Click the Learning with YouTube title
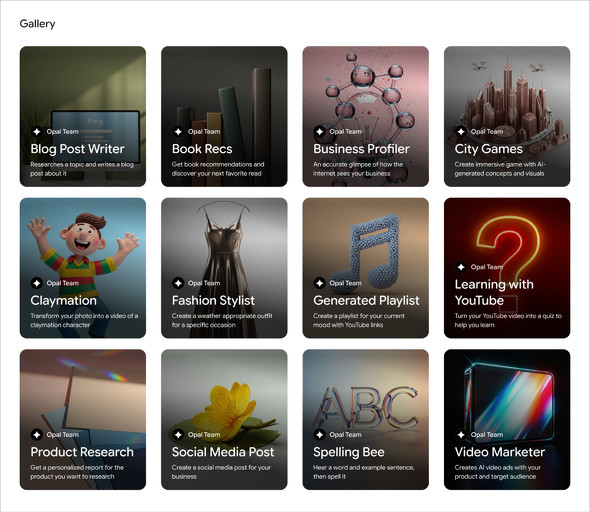Viewport: 590px width, 512px height. (494, 292)
